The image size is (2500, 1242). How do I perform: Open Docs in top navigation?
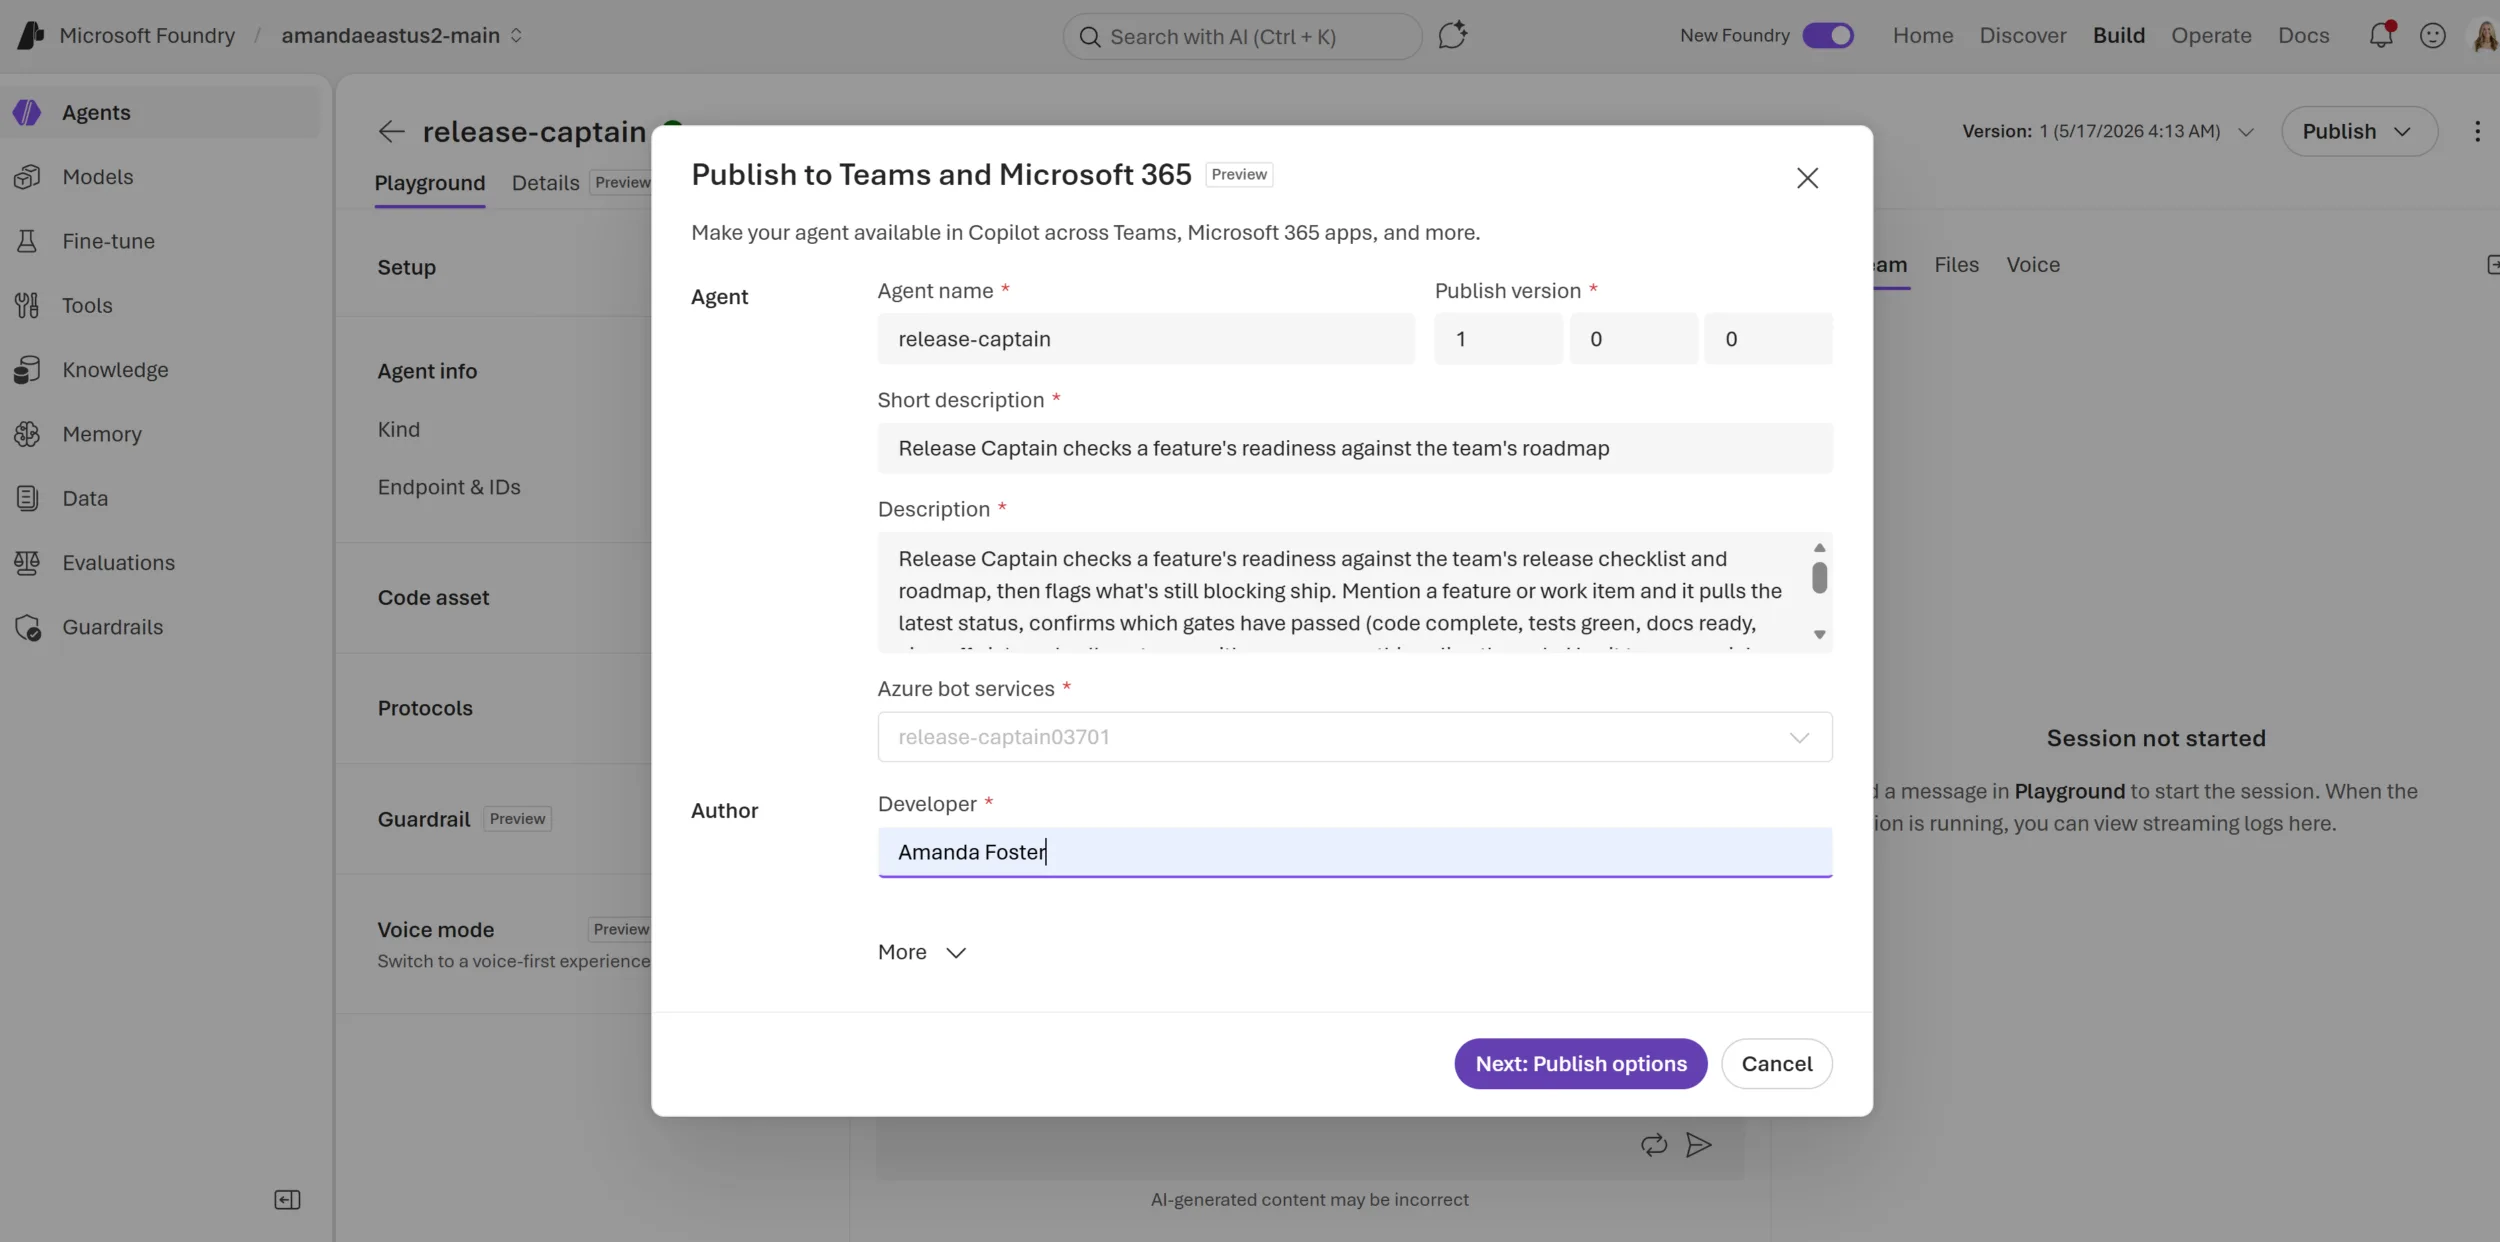click(2303, 36)
